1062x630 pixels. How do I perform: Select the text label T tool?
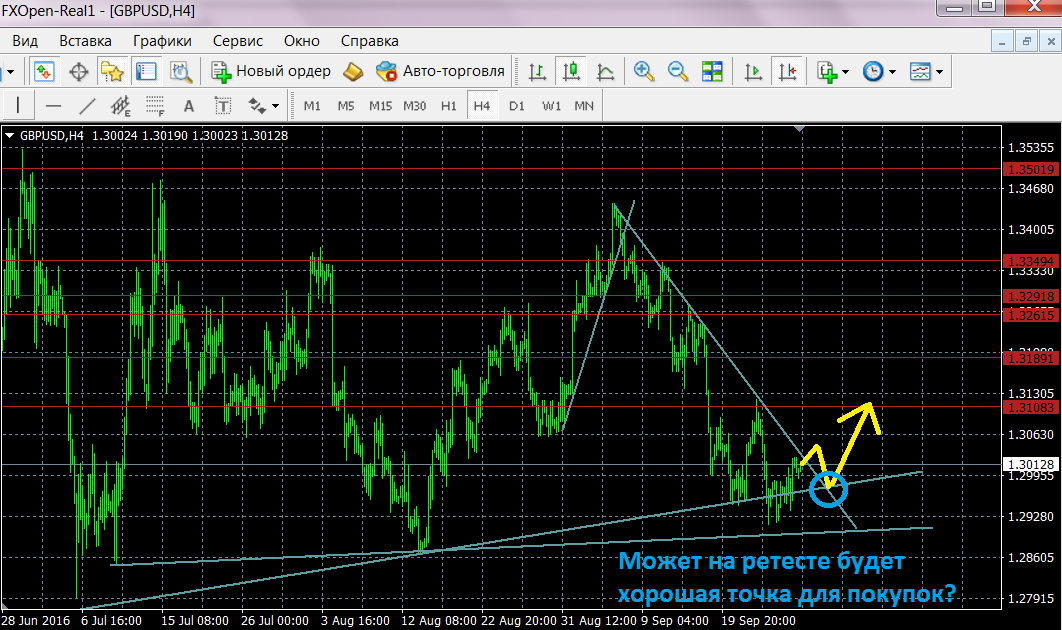pos(223,106)
